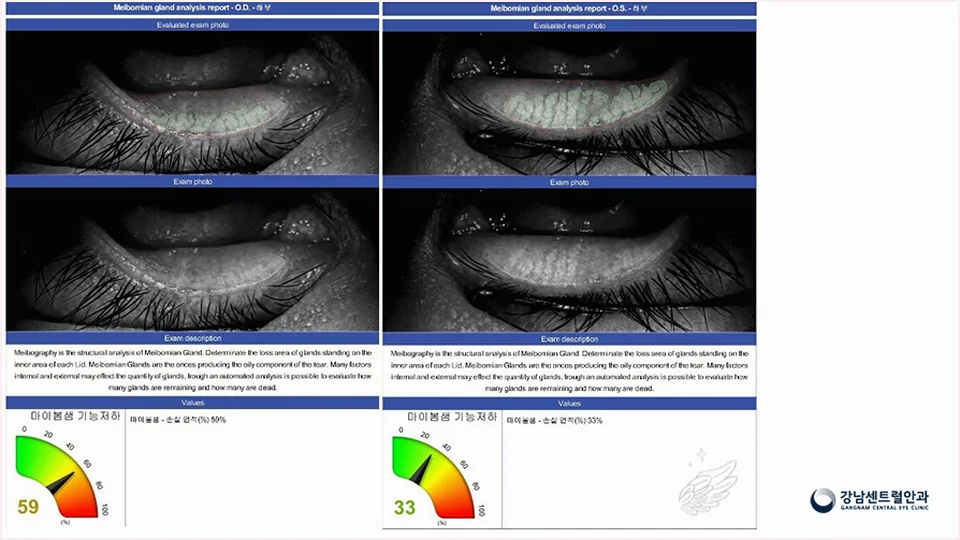This screenshot has width=960, height=540.
Task: Select the O.D. Evaluated exam photo header
Action: [x=192, y=25]
